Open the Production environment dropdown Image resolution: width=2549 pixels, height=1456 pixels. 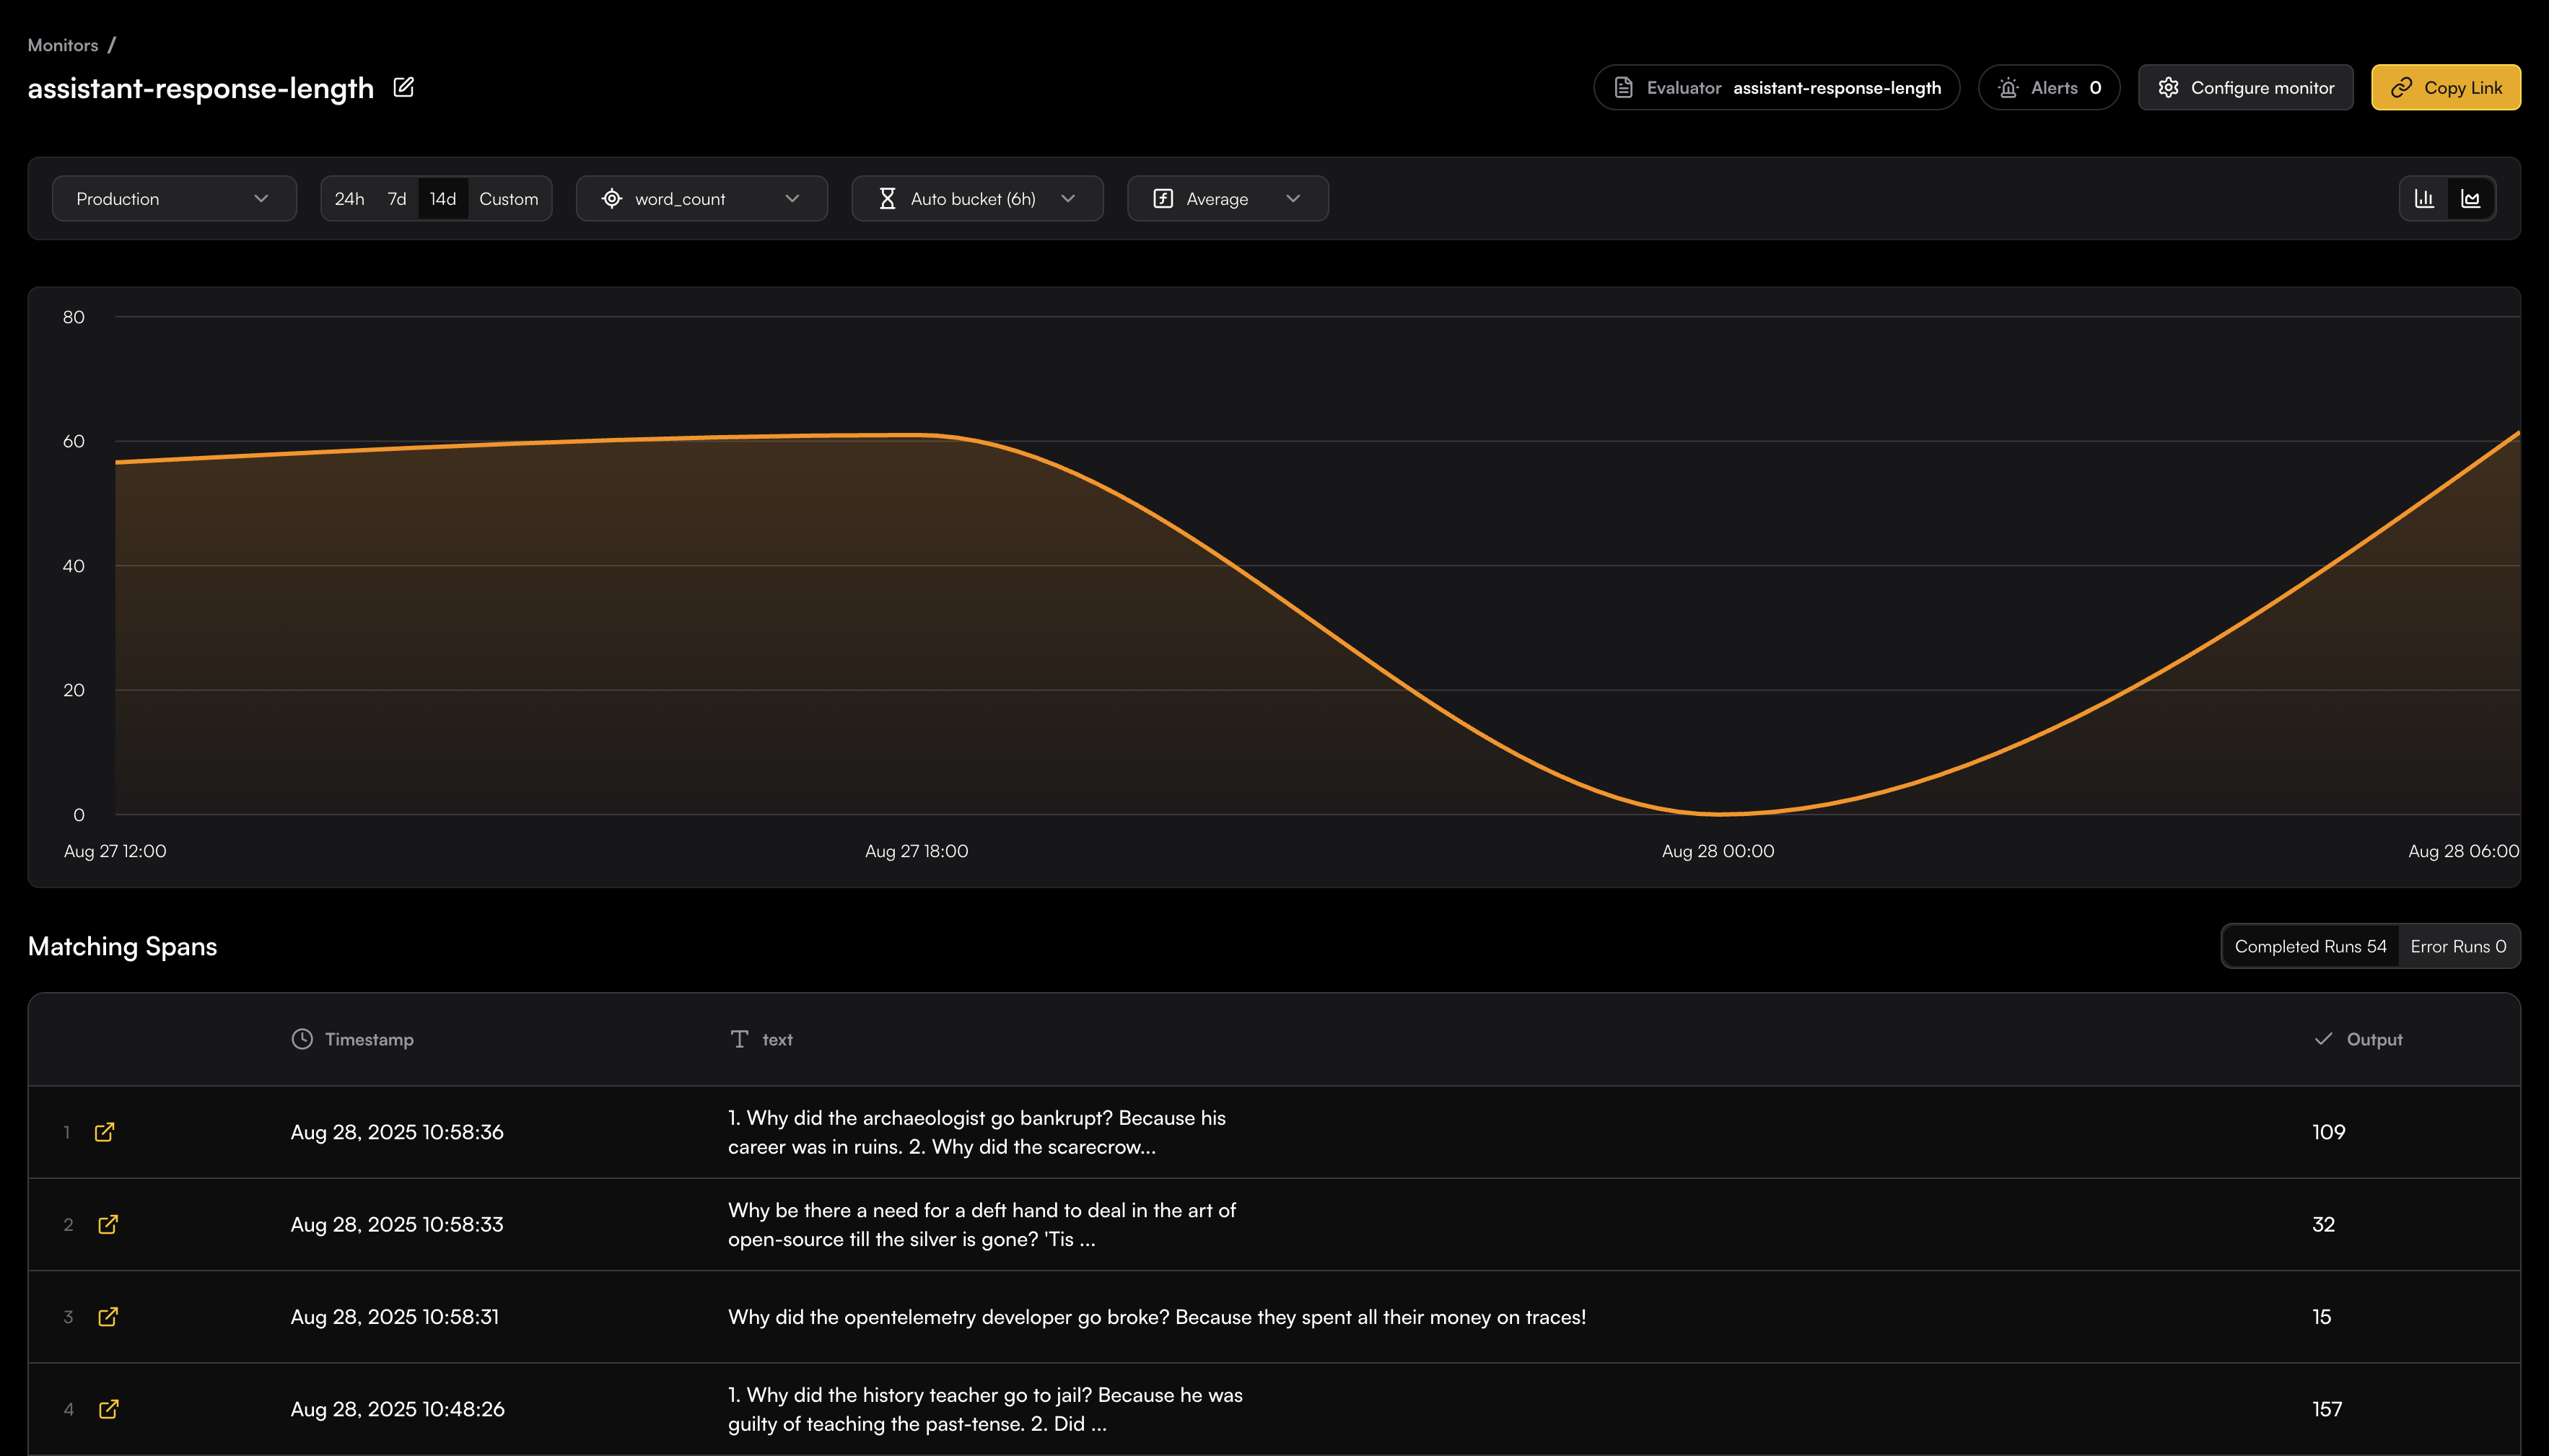click(174, 199)
